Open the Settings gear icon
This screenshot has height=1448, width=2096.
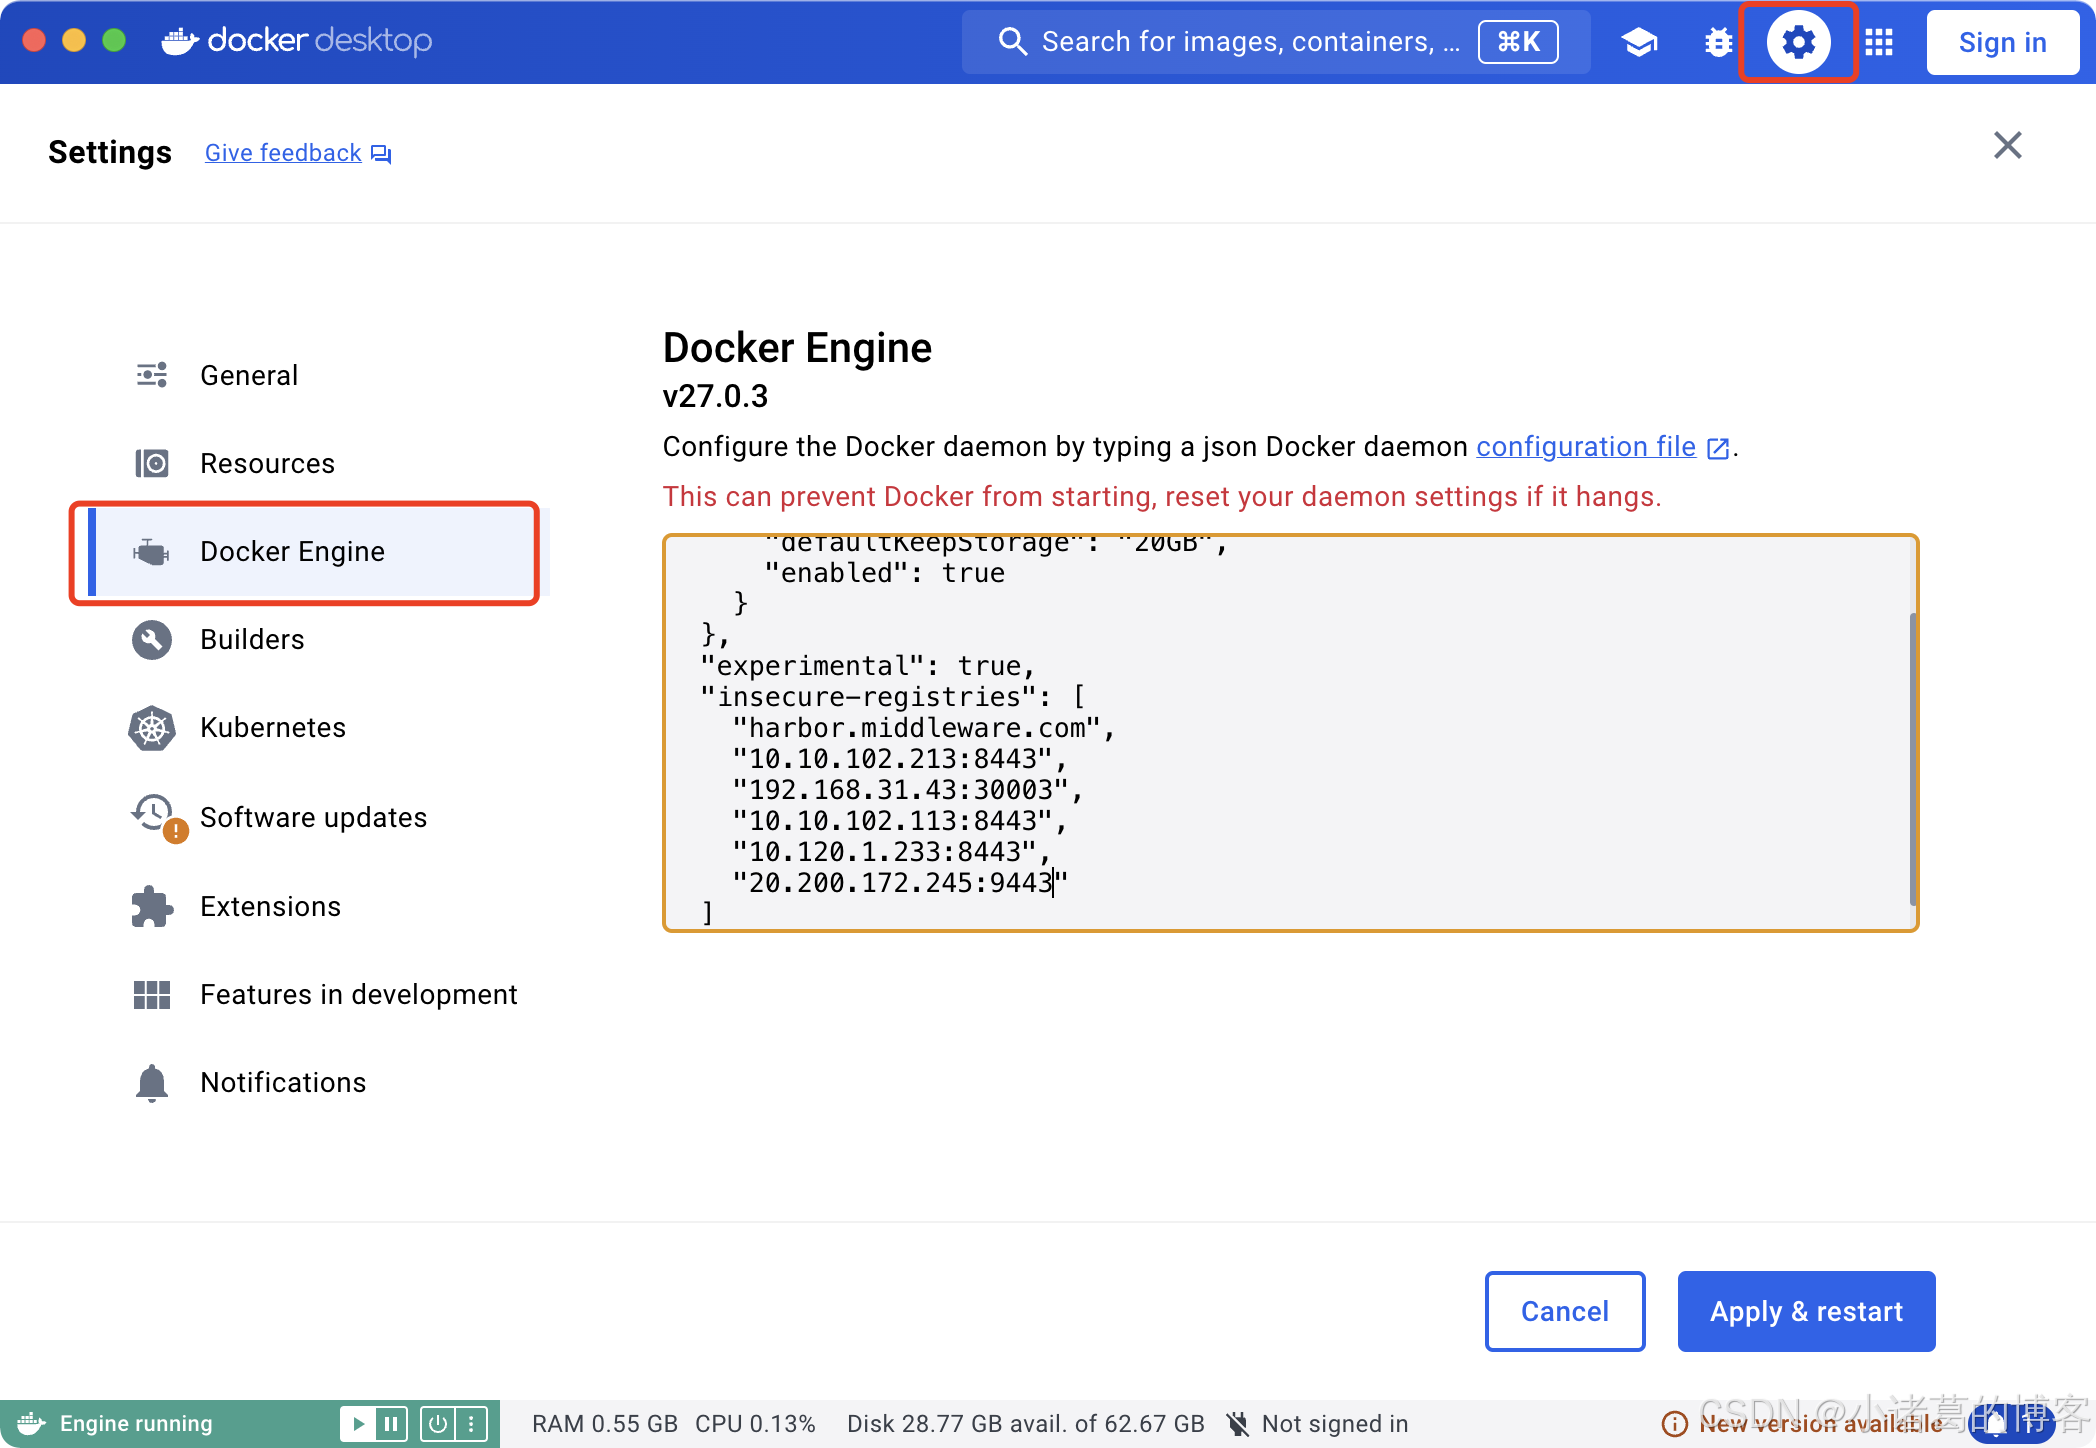click(x=1798, y=42)
